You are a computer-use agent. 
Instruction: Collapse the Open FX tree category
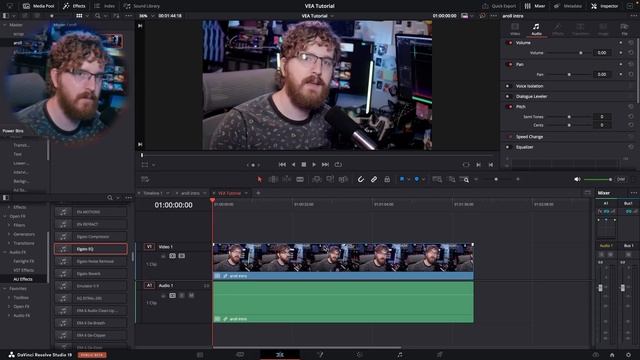coord(5,216)
